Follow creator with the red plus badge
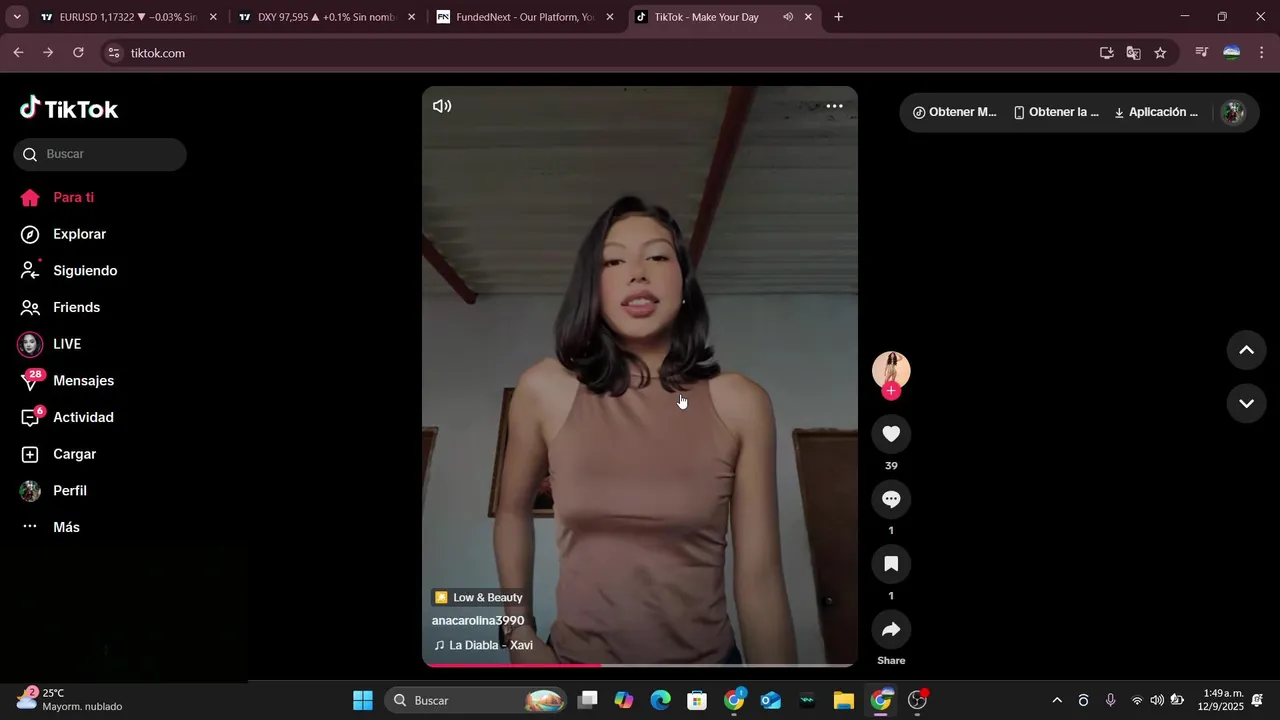1280x720 pixels. 891,391
